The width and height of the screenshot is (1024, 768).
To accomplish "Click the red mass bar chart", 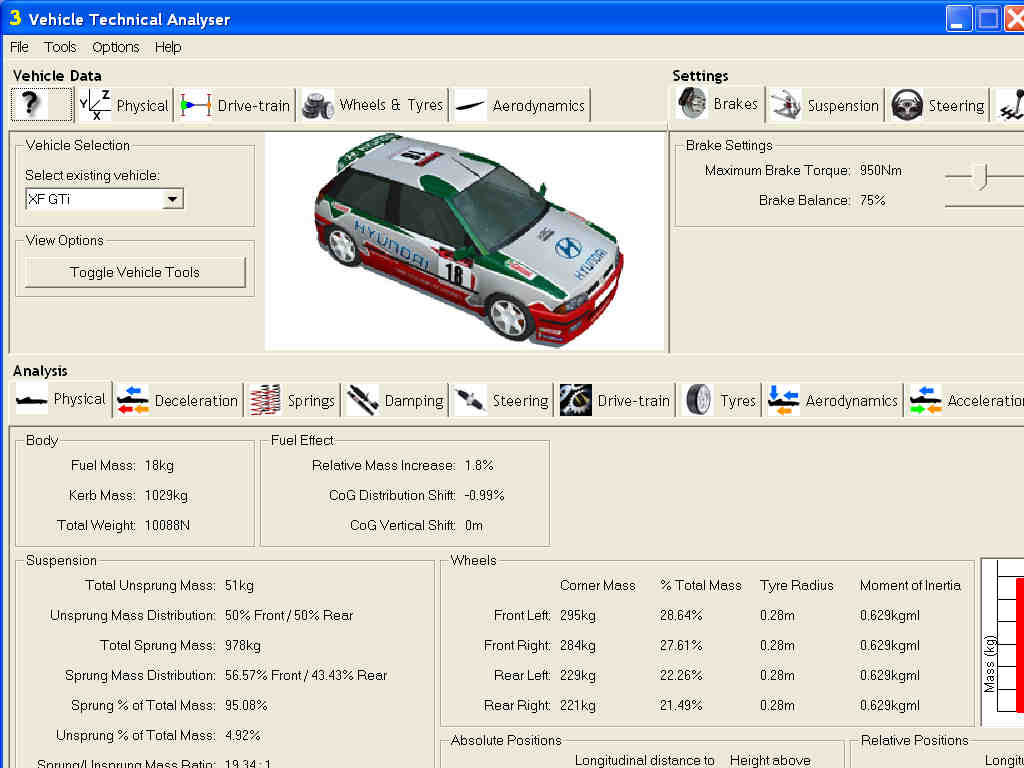I will coord(1019,644).
